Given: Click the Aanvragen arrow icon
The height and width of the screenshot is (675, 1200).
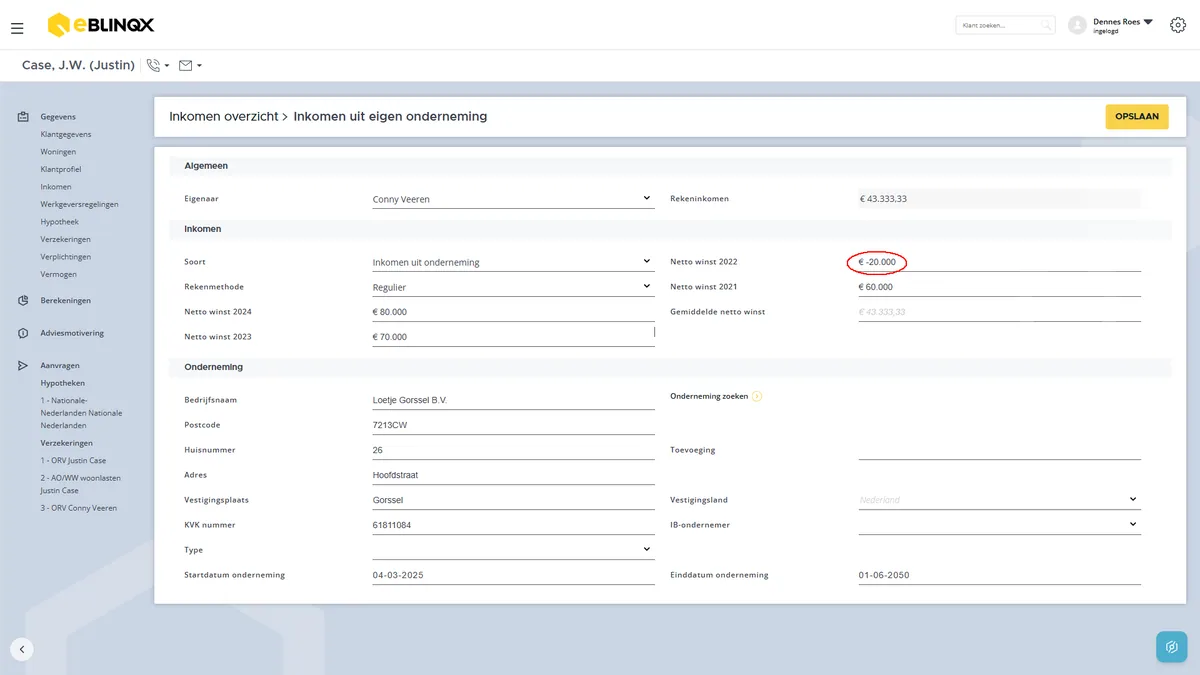Looking at the screenshot, I should point(23,366).
